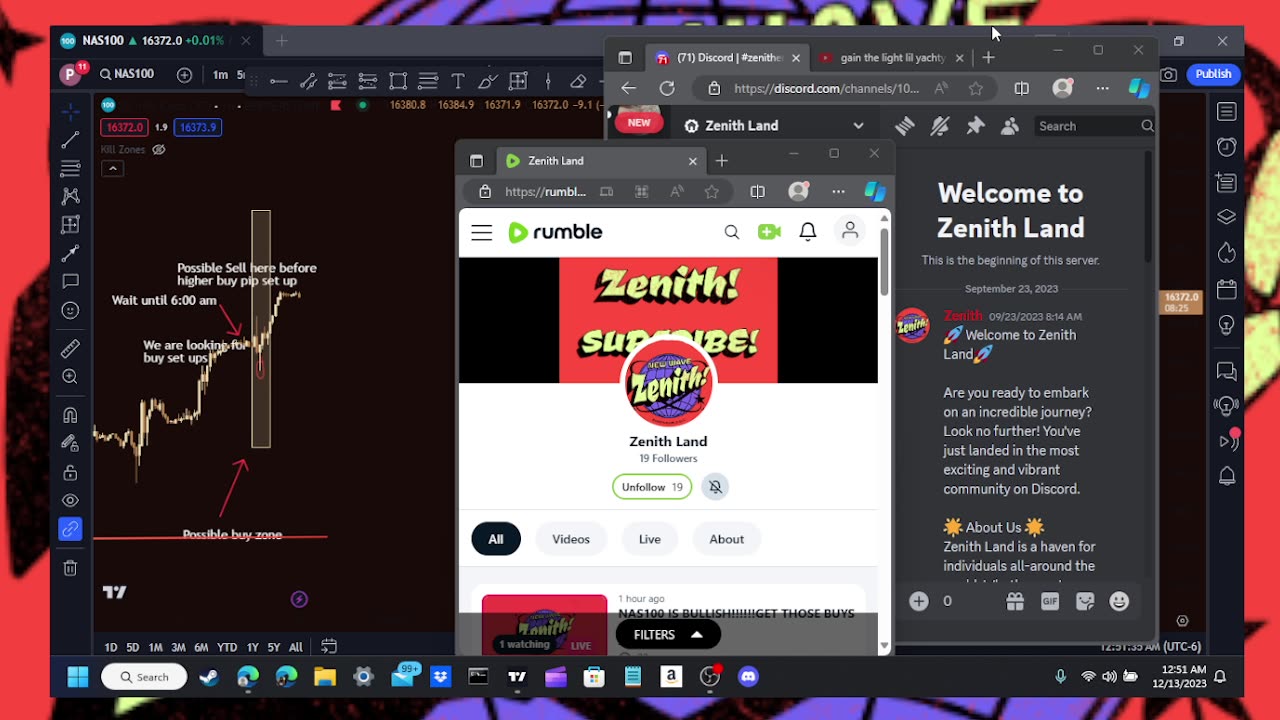Select the comment text tool
The image size is (1280, 720).
(70, 282)
